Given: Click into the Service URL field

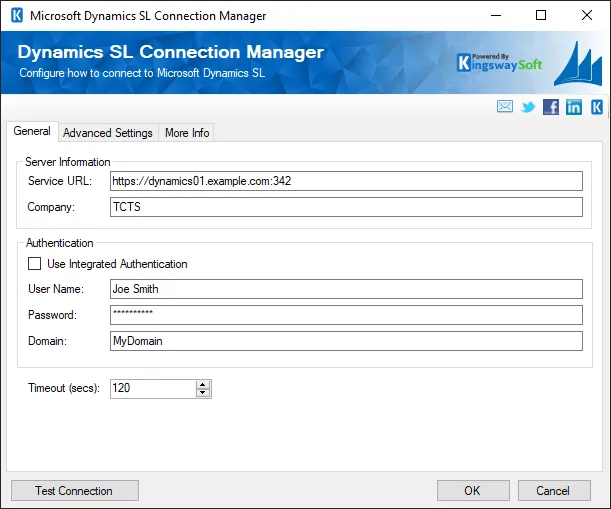Looking at the screenshot, I should (345, 181).
